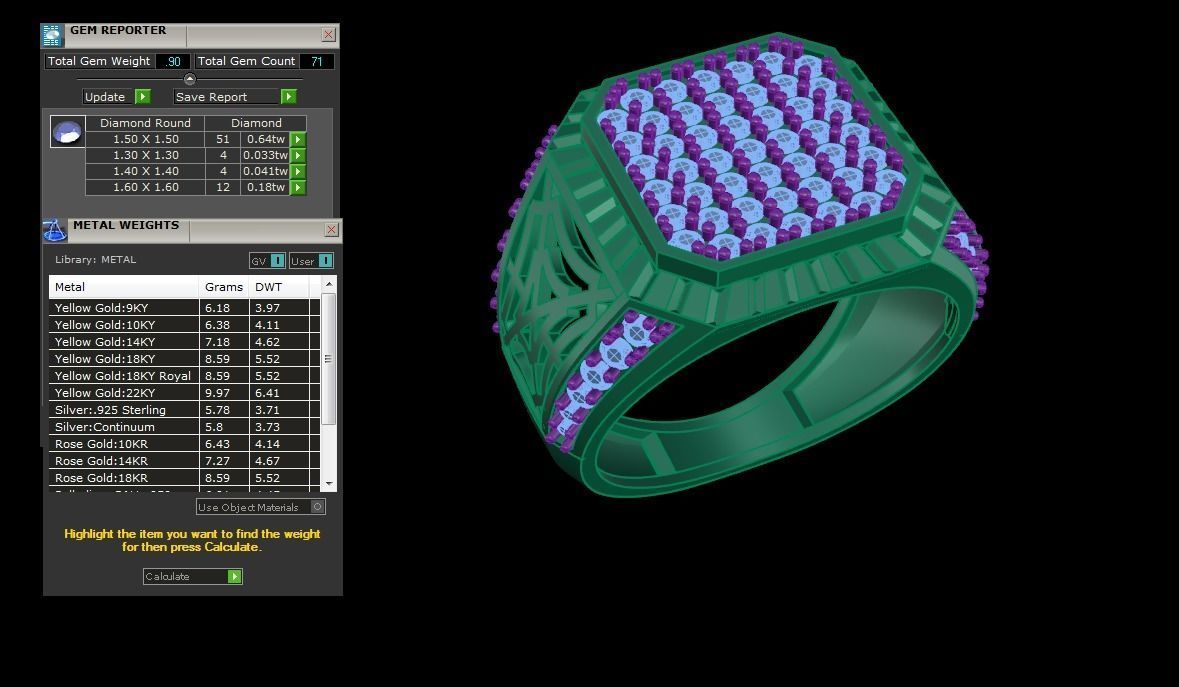Screen dimensions: 1179x687
Task: Click the 1.50 X 1.50 size cell
Action: [145, 139]
